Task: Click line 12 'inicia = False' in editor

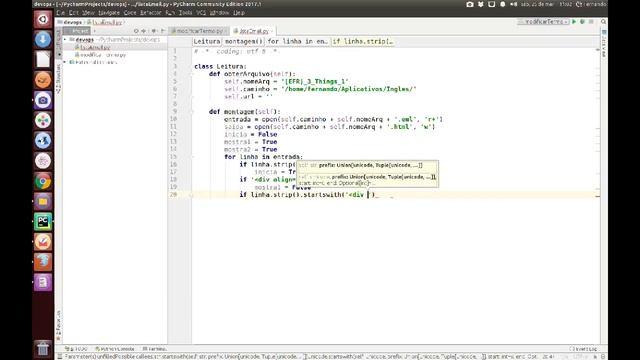Action: (251, 134)
